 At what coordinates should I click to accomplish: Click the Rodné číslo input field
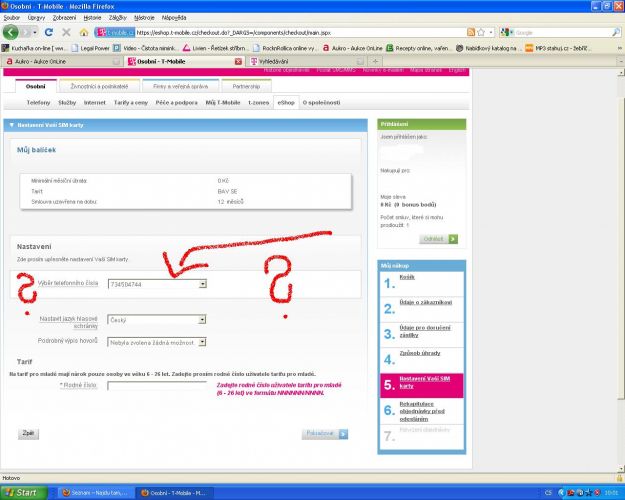pyautogui.click(x=157, y=386)
